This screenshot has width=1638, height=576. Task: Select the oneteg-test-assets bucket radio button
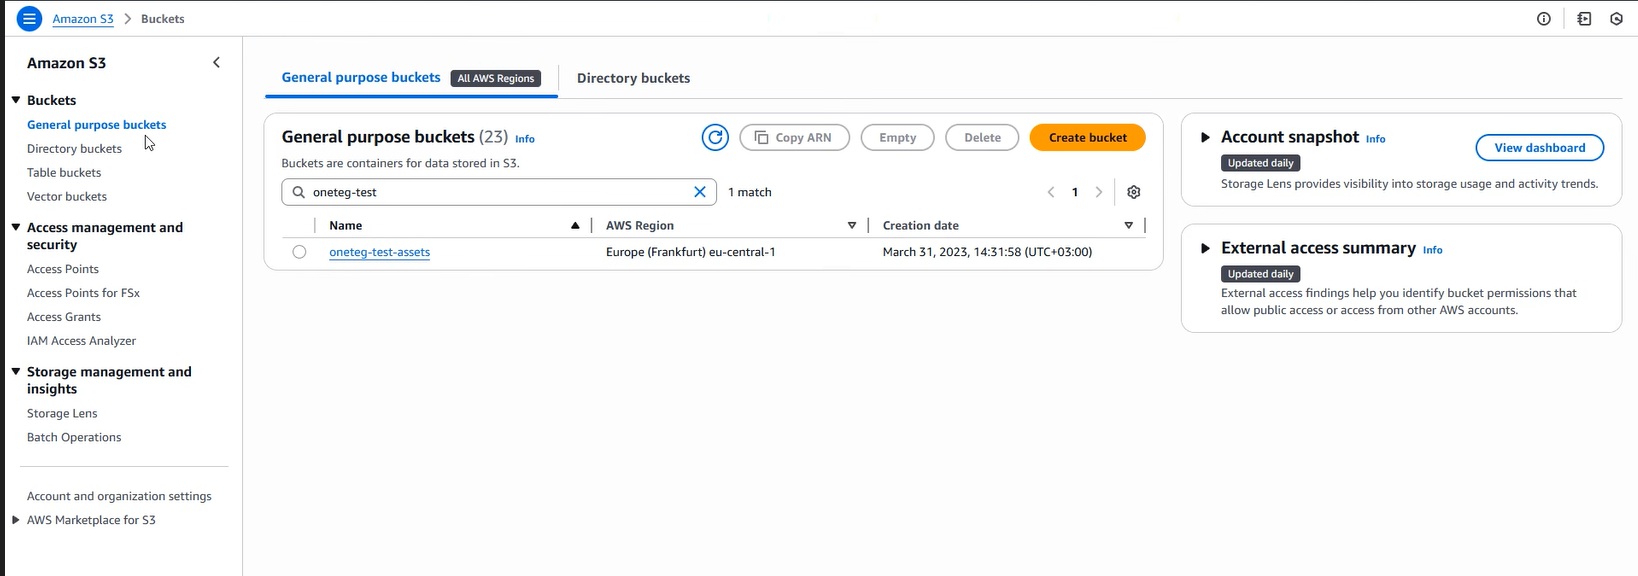pos(299,252)
